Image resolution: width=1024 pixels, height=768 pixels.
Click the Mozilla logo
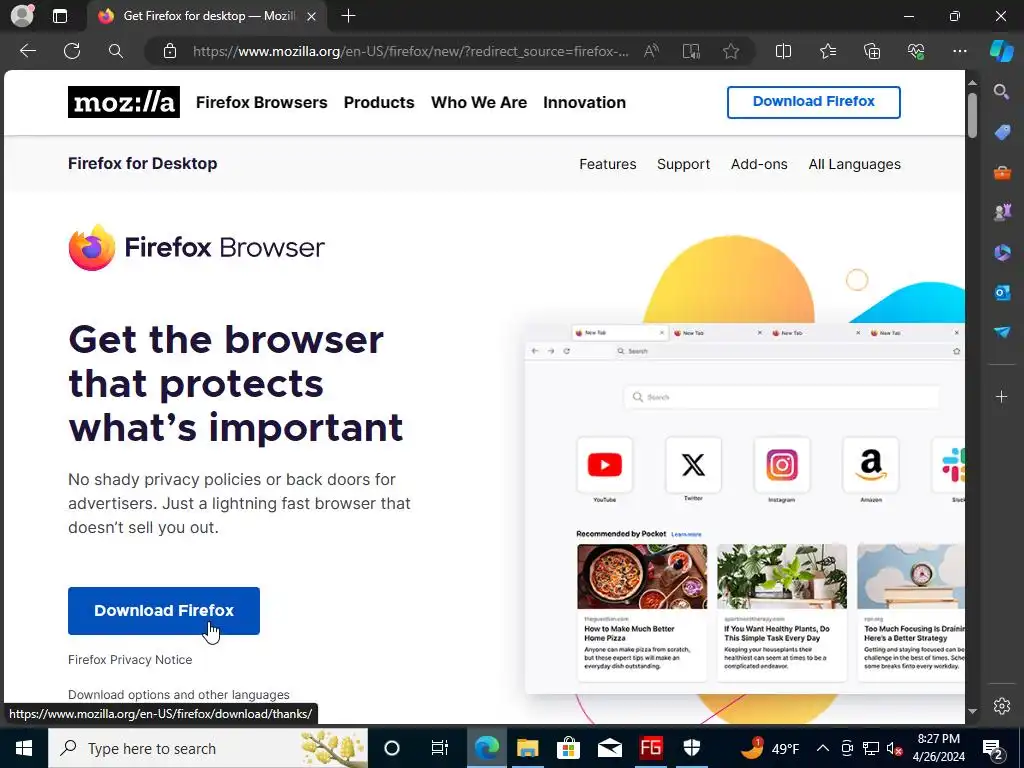123,102
